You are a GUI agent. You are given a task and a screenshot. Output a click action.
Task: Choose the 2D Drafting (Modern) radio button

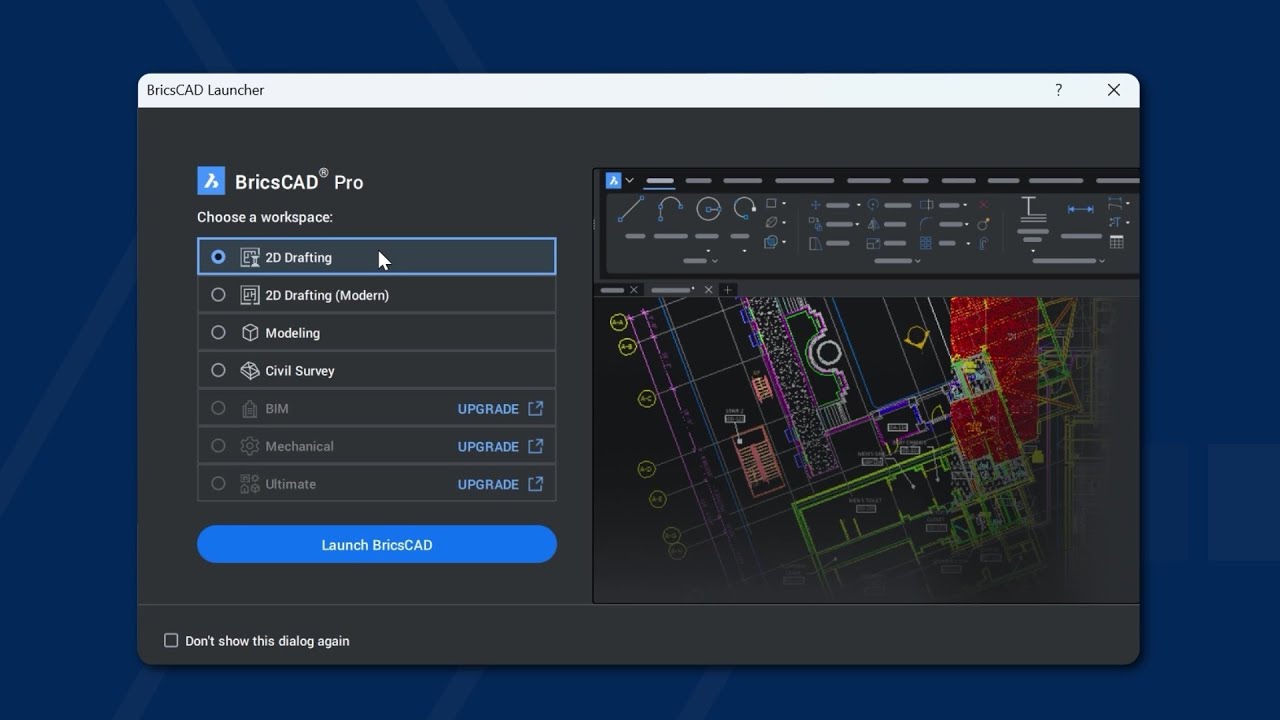[x=218, y=295]
